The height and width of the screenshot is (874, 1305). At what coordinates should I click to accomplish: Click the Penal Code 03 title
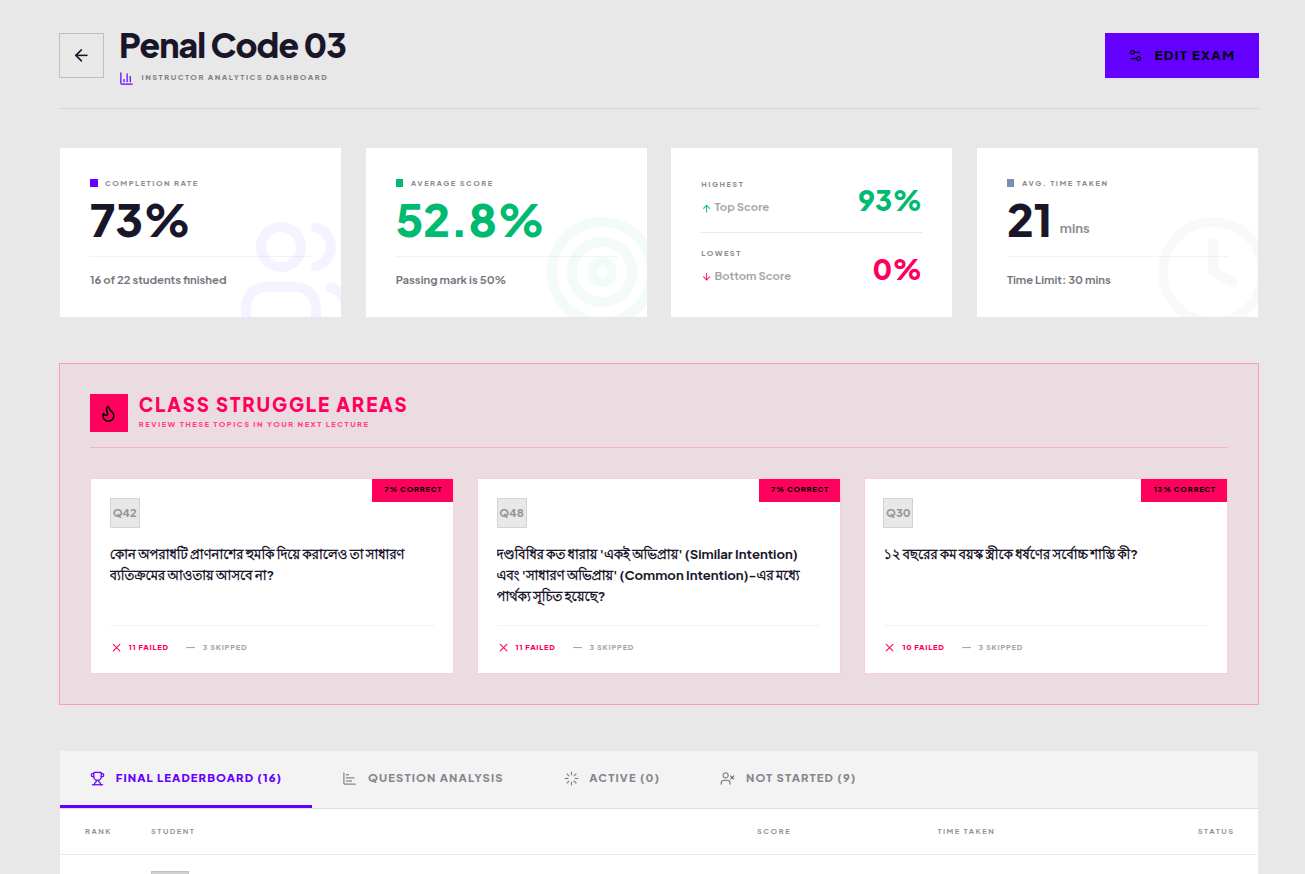[233, 46]
